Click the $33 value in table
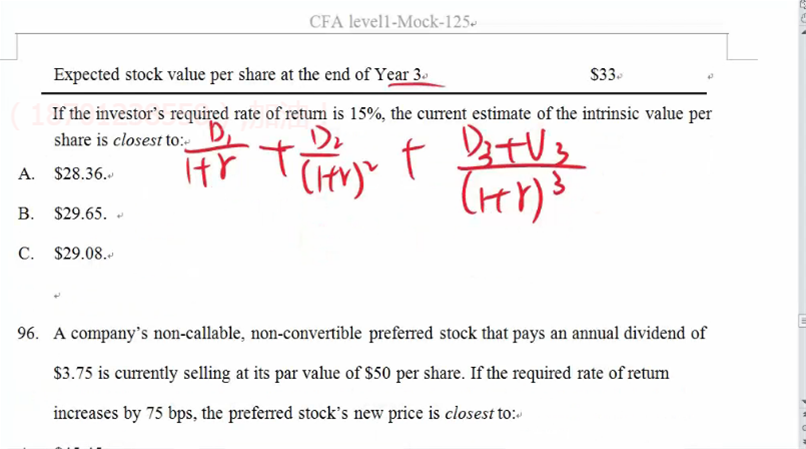Viewport: 806px width, 449px height. 603,75
